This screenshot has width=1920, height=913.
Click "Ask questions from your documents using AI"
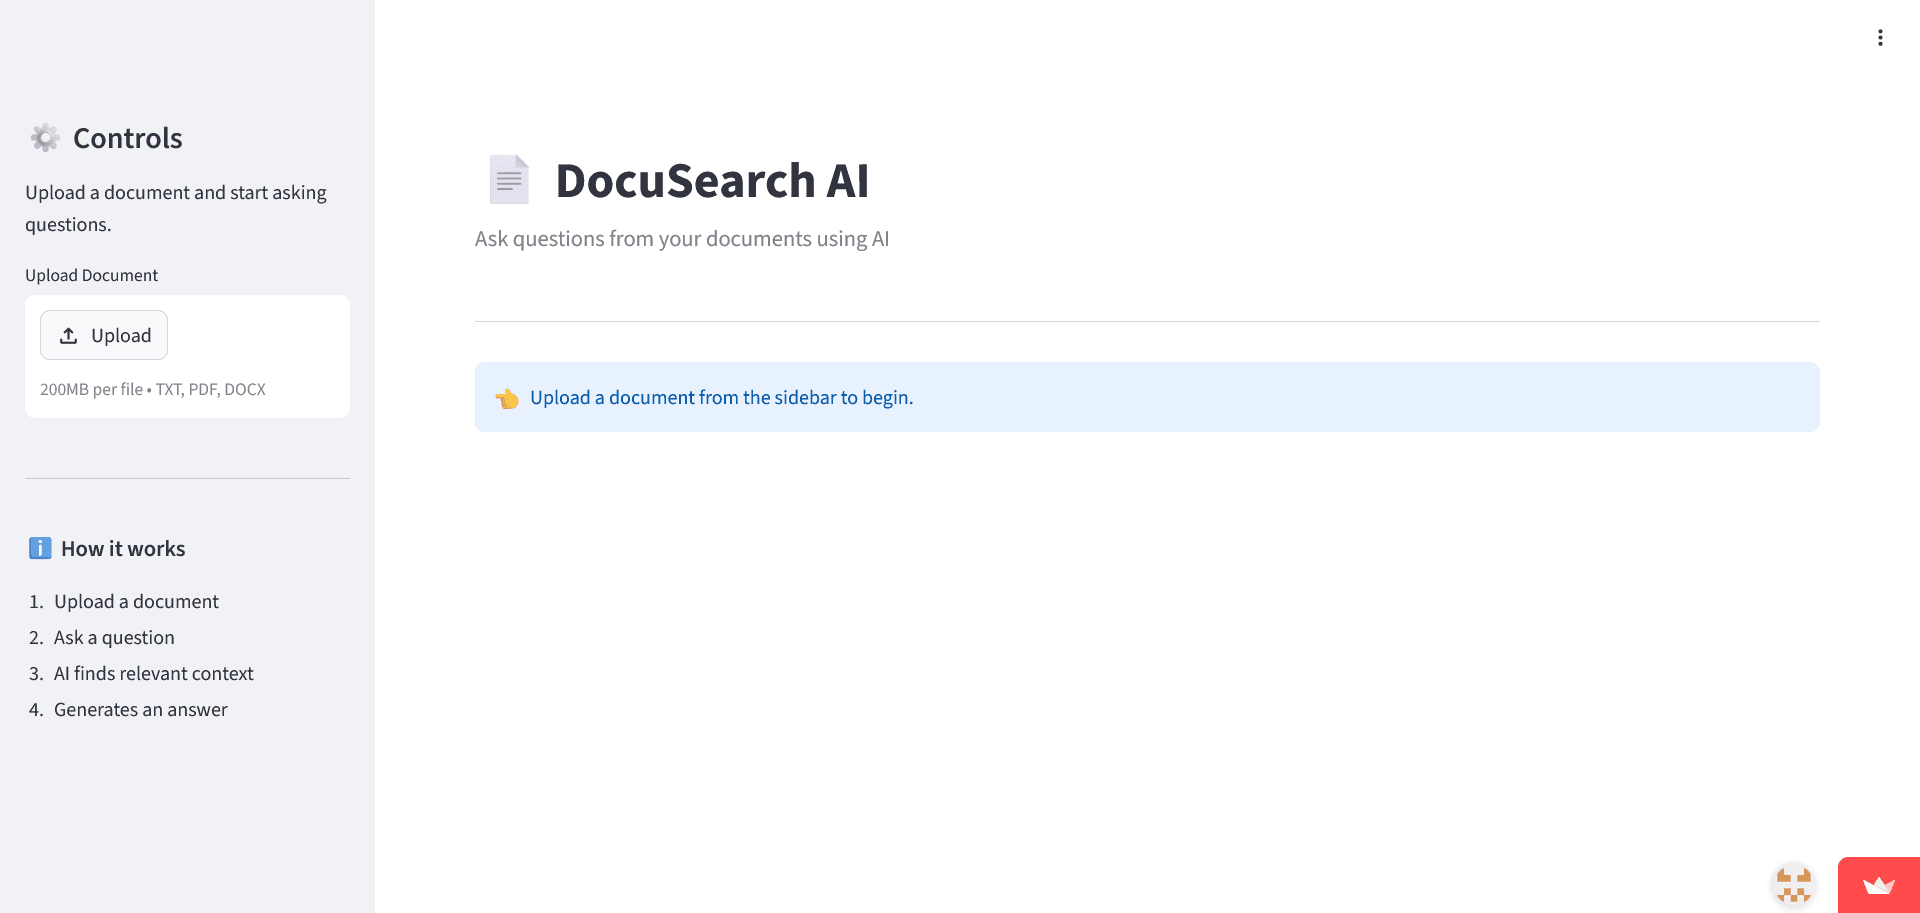(682, 239)
